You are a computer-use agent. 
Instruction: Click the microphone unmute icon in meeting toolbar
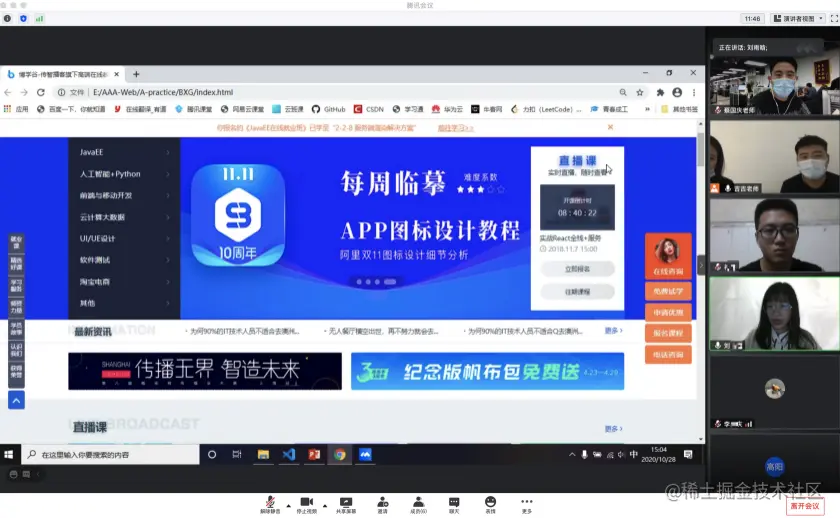[270, 502]
